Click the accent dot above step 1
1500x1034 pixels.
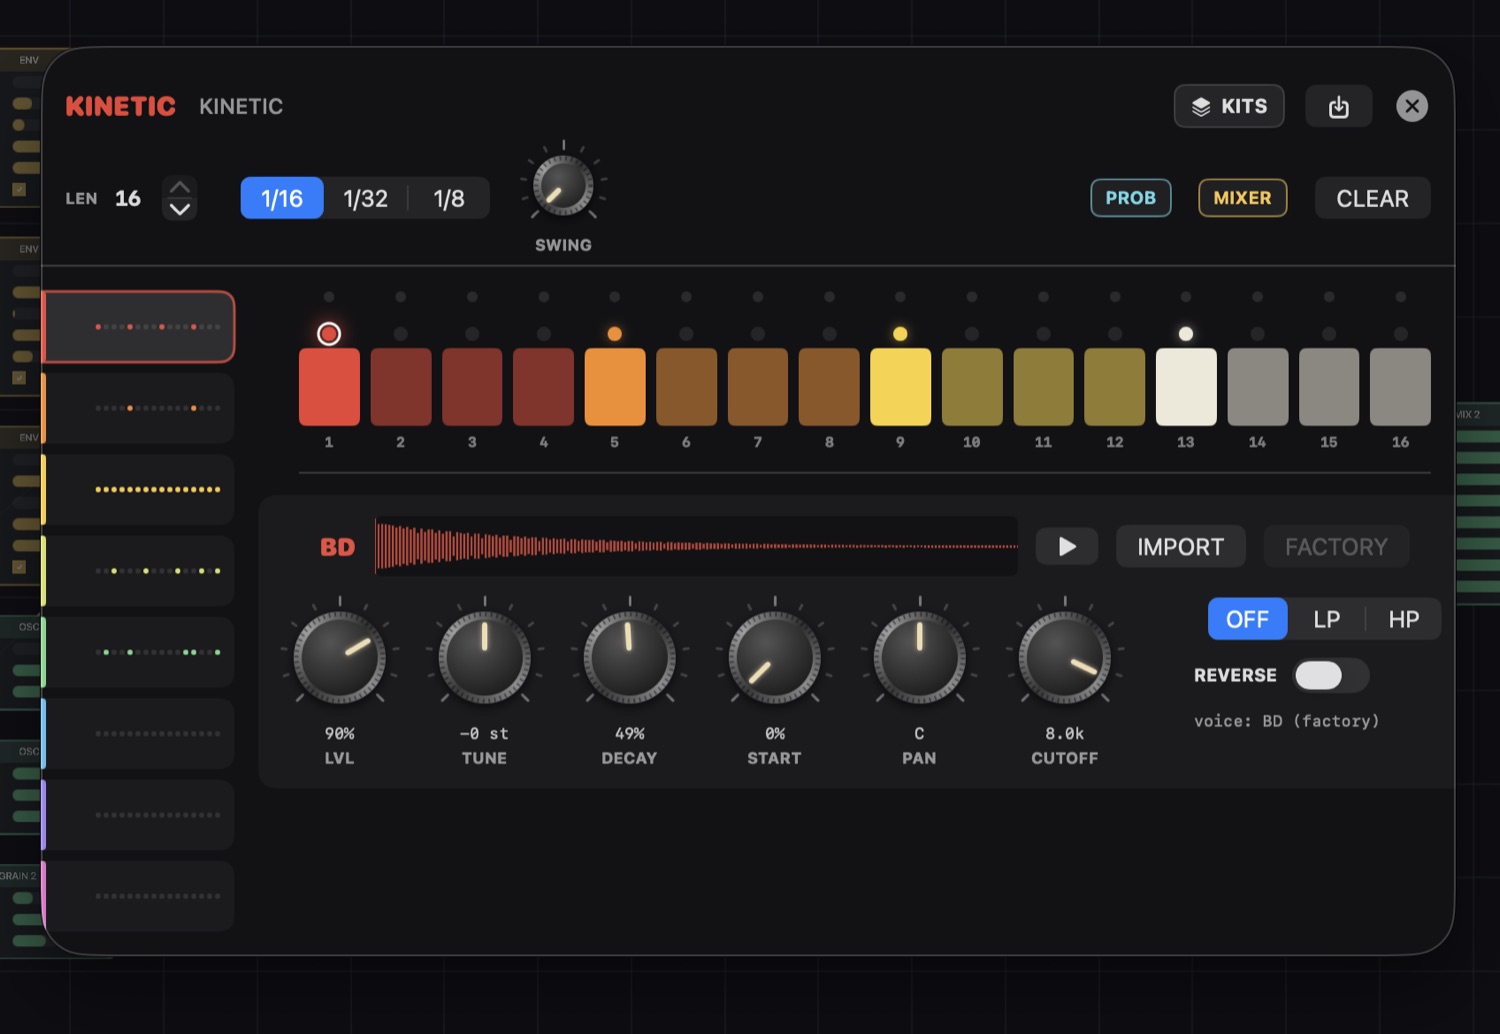pyautogui.click(x=329, y=334)
